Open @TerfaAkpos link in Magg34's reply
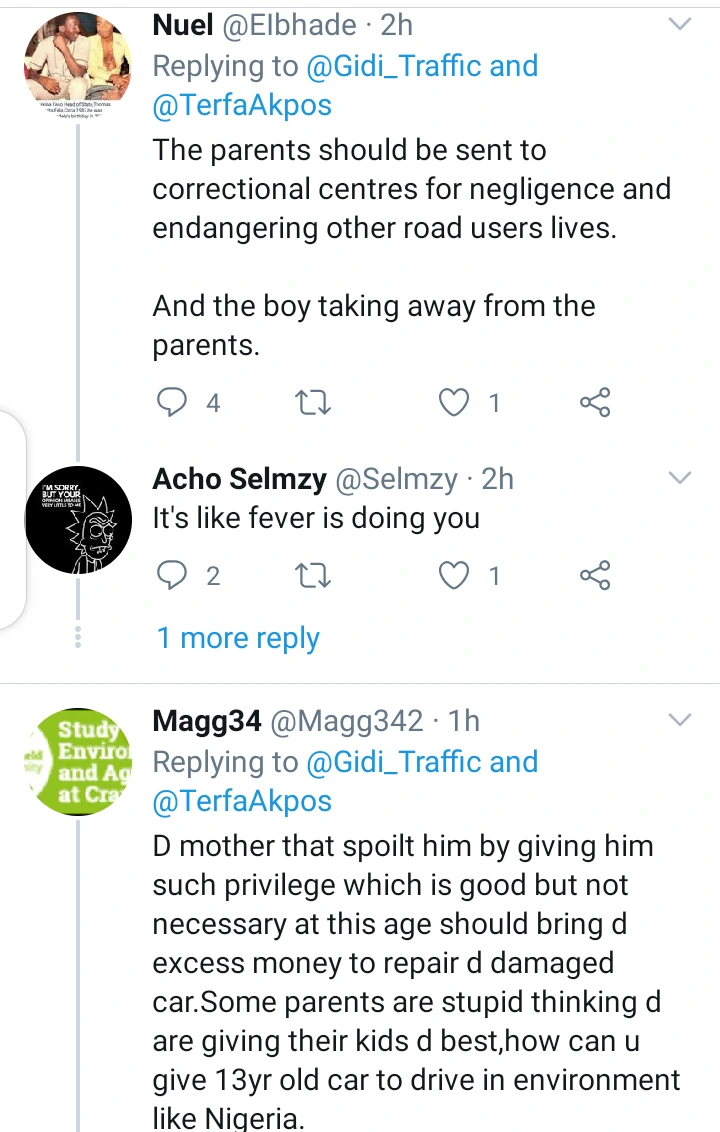This screenshot has height=1132, width=720. (242, 800)
